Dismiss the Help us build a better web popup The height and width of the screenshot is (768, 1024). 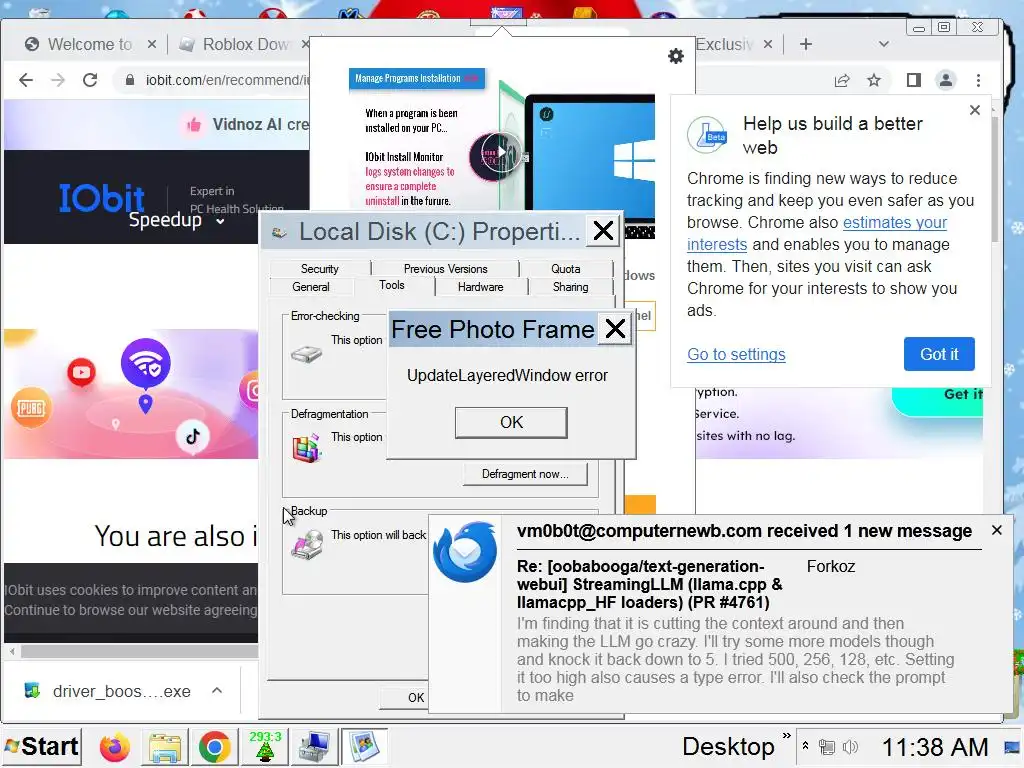(x=975, y=110)
